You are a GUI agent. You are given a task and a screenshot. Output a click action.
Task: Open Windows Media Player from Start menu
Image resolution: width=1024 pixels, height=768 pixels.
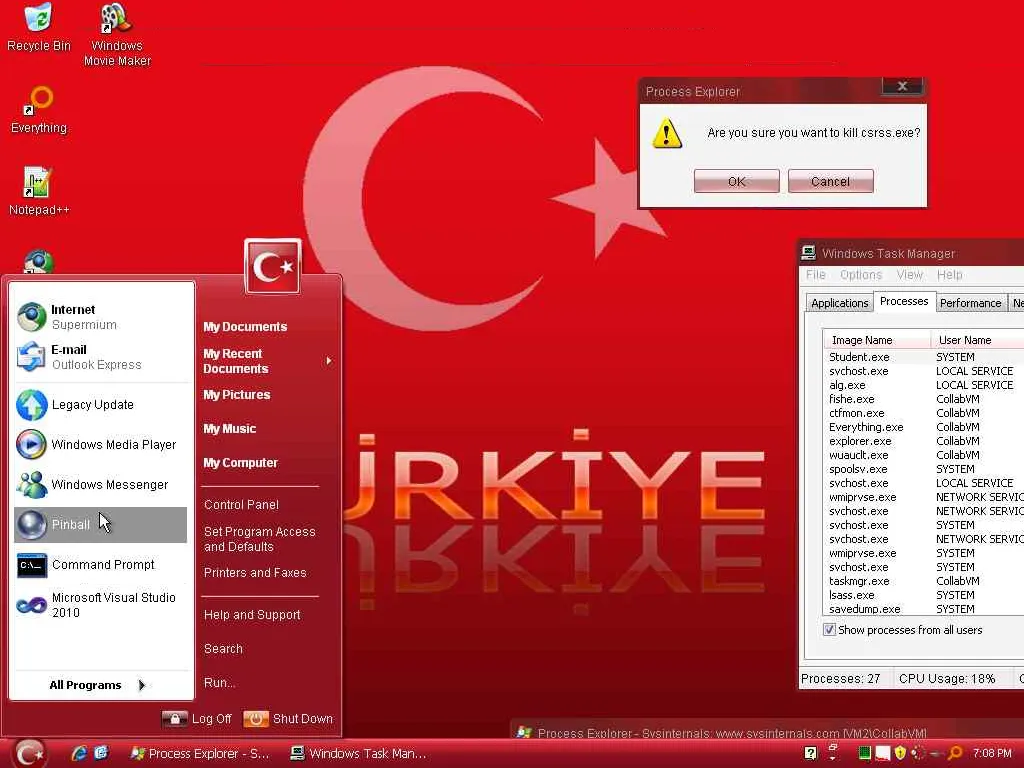point(101,445)
